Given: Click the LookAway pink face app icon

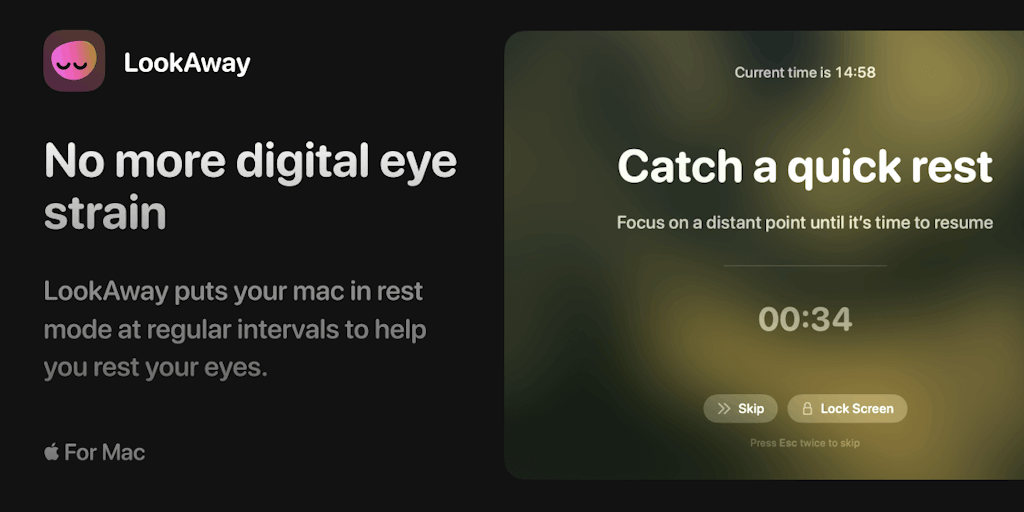Looking at the screenshot, I should coord(74,61).
